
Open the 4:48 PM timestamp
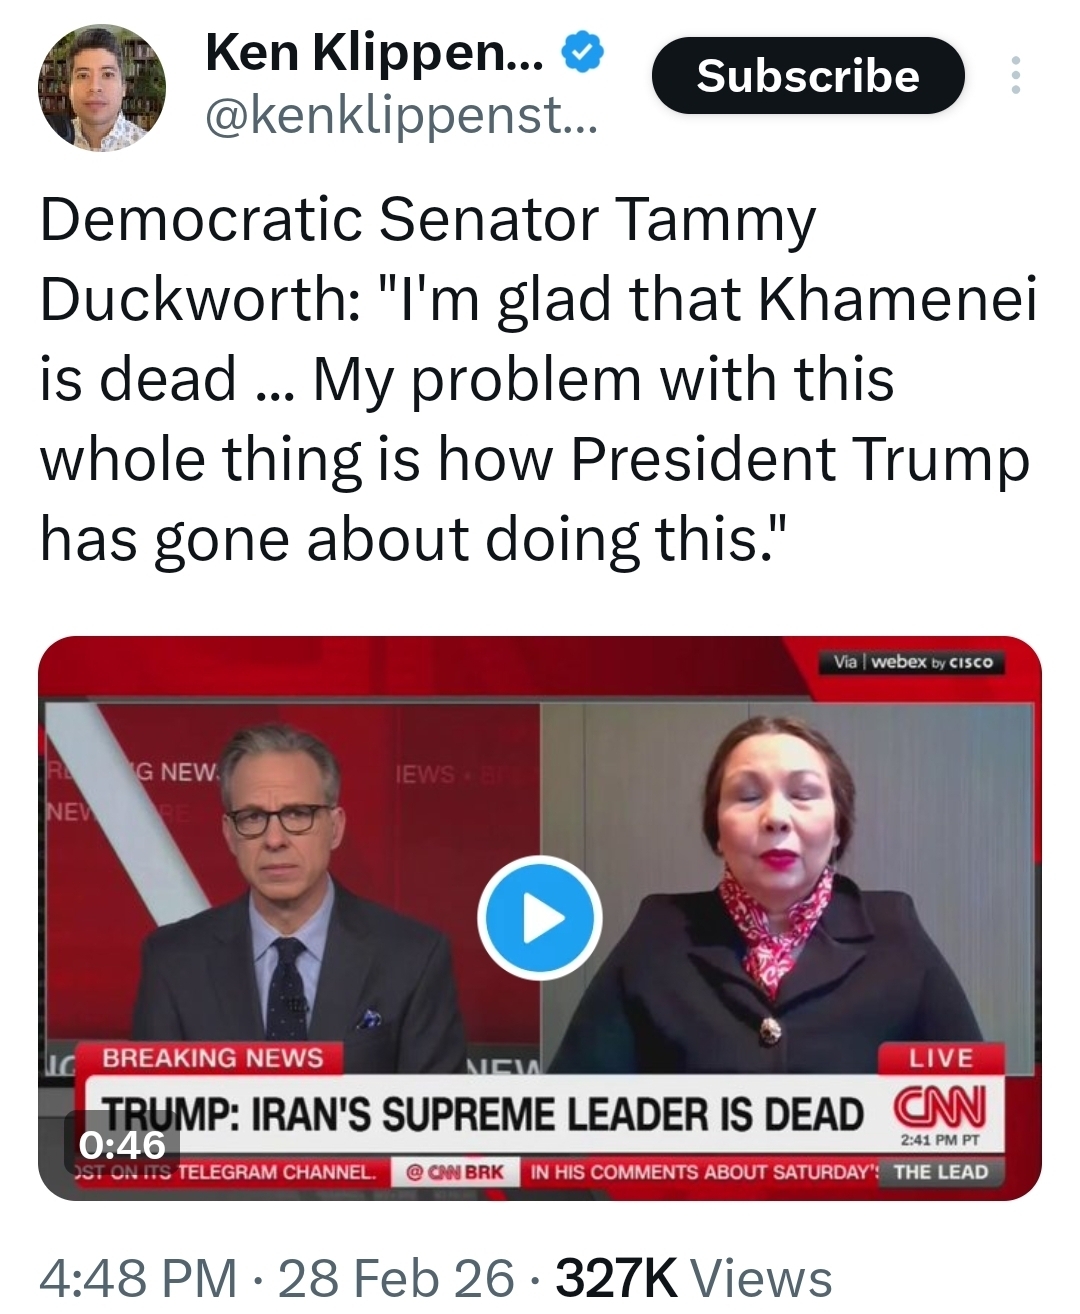point(138,1278)
